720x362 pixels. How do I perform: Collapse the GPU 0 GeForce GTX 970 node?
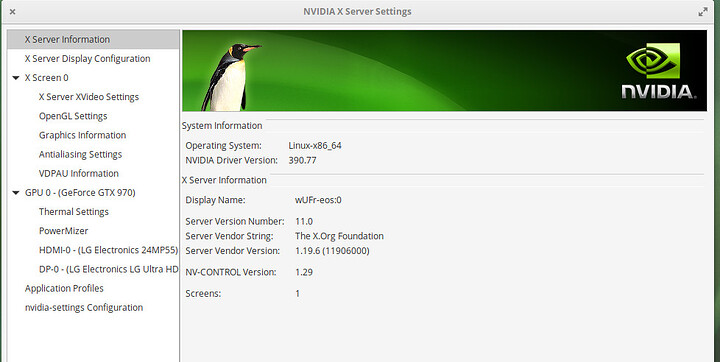[16, 193]
